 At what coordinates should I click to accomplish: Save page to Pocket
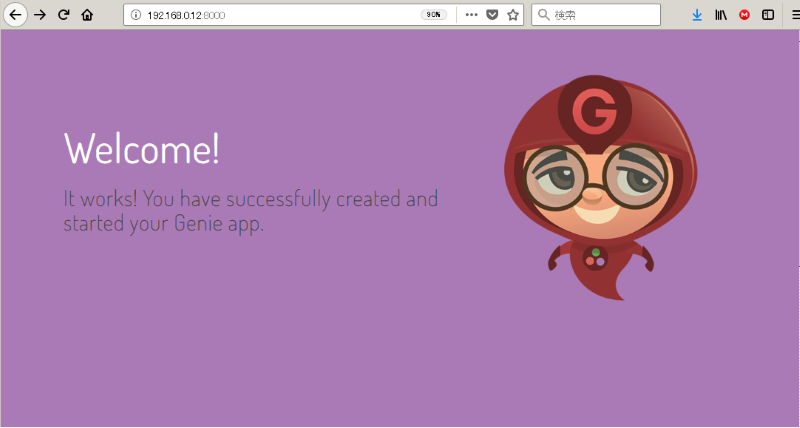[492, 15]
